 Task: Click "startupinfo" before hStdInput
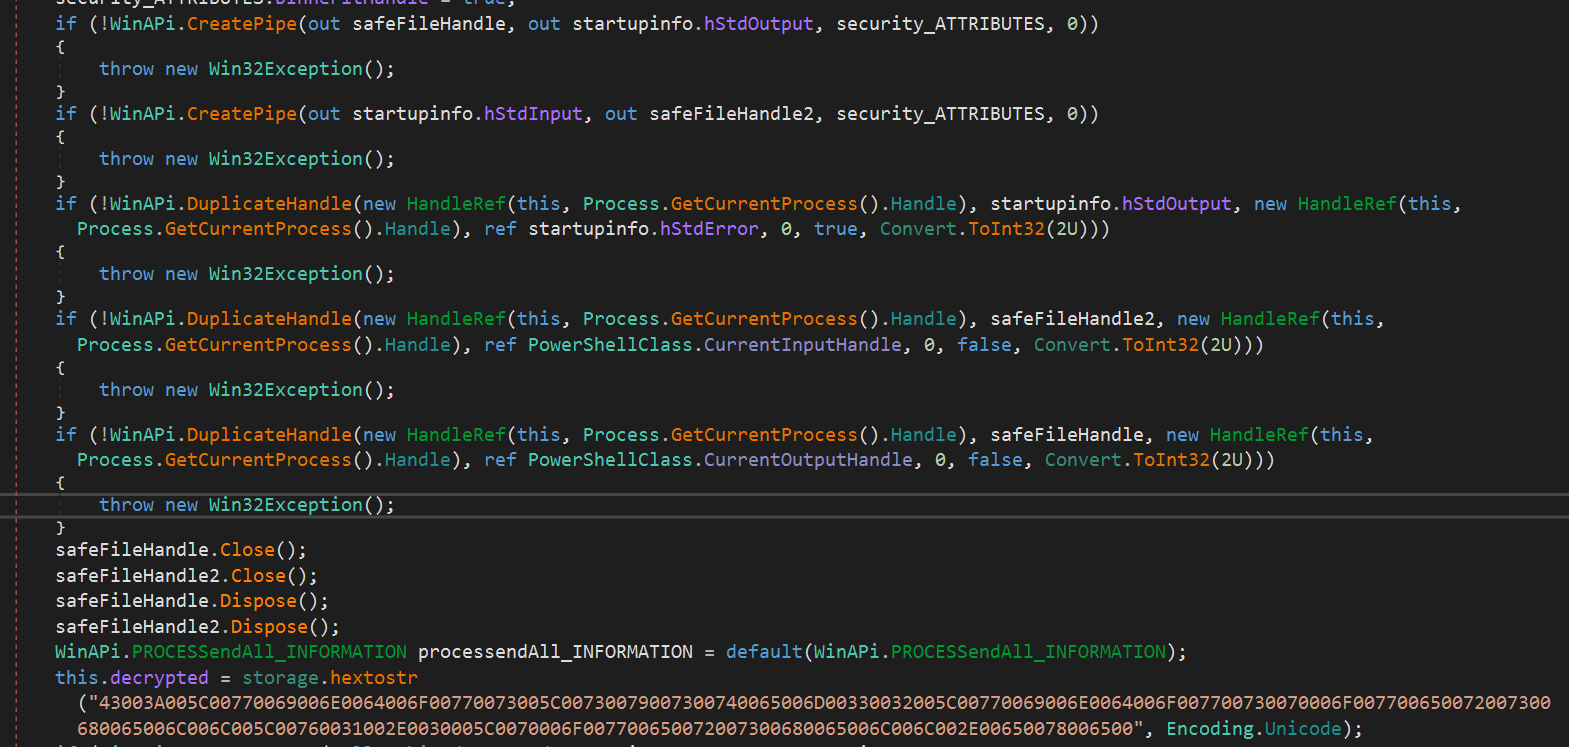click(412, 114)
